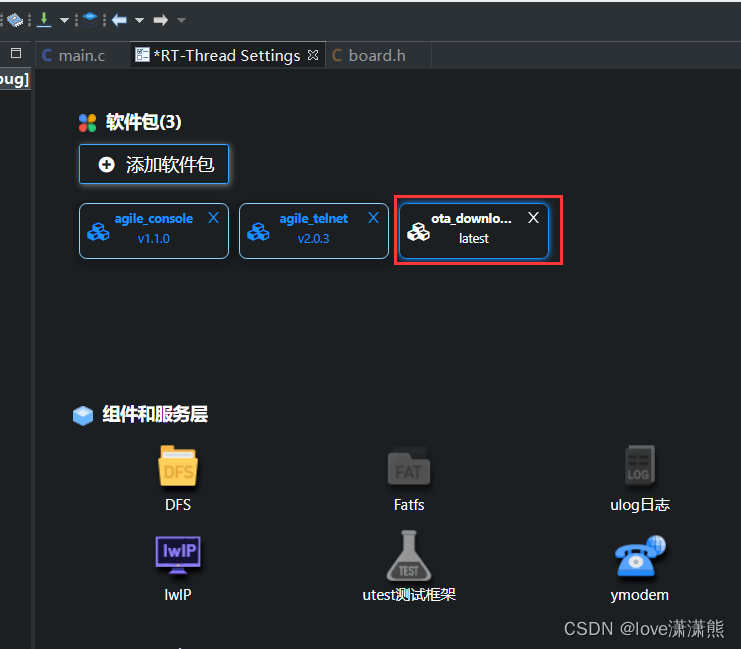Click the ulog日志 component icon
Screen dimensions: 741x649
pyautogui.click(x=639, y=466)
